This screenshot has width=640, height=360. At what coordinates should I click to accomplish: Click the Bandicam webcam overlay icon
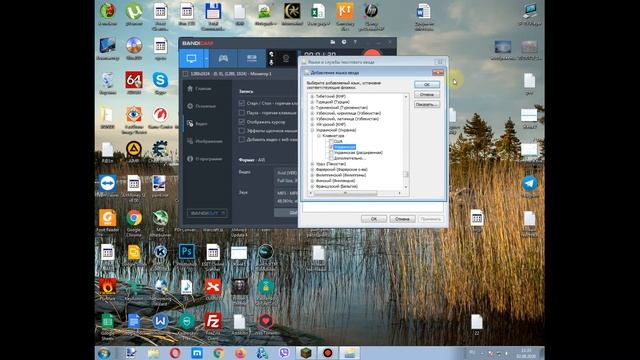tap(286, 59)
